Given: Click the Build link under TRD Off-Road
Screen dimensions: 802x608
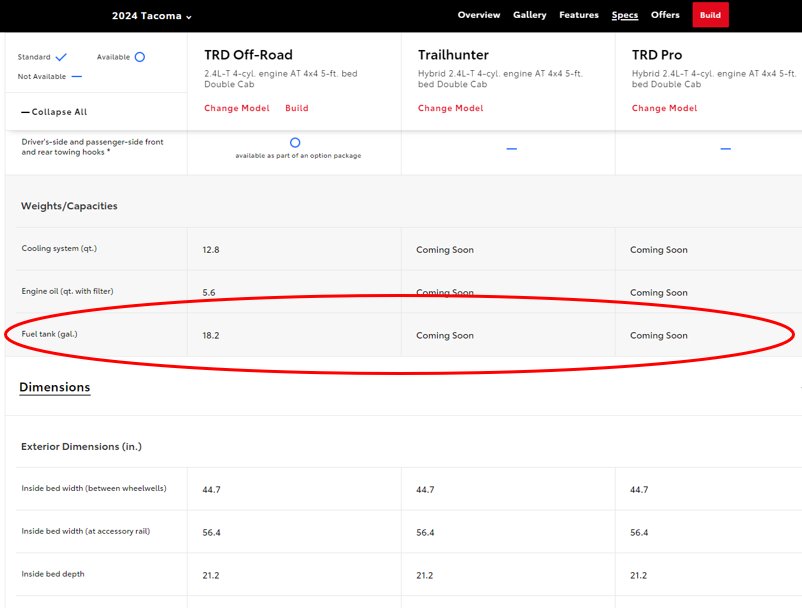Looking at the screenshot, I should pos(297,108).
